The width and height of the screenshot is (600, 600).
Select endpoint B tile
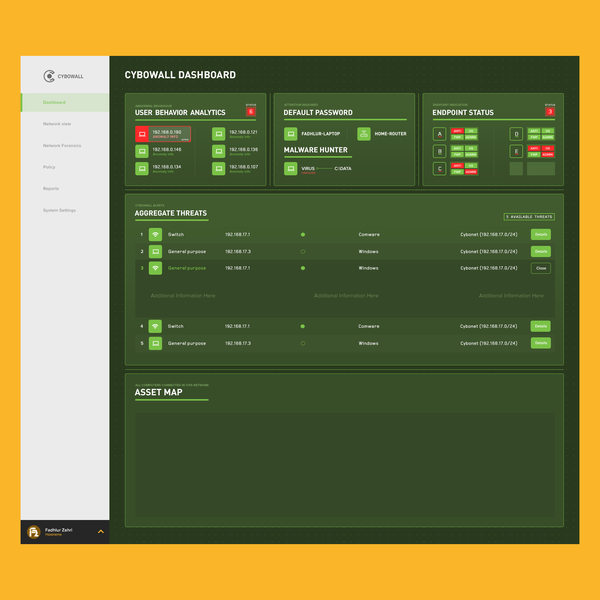(x=440, y=151)
